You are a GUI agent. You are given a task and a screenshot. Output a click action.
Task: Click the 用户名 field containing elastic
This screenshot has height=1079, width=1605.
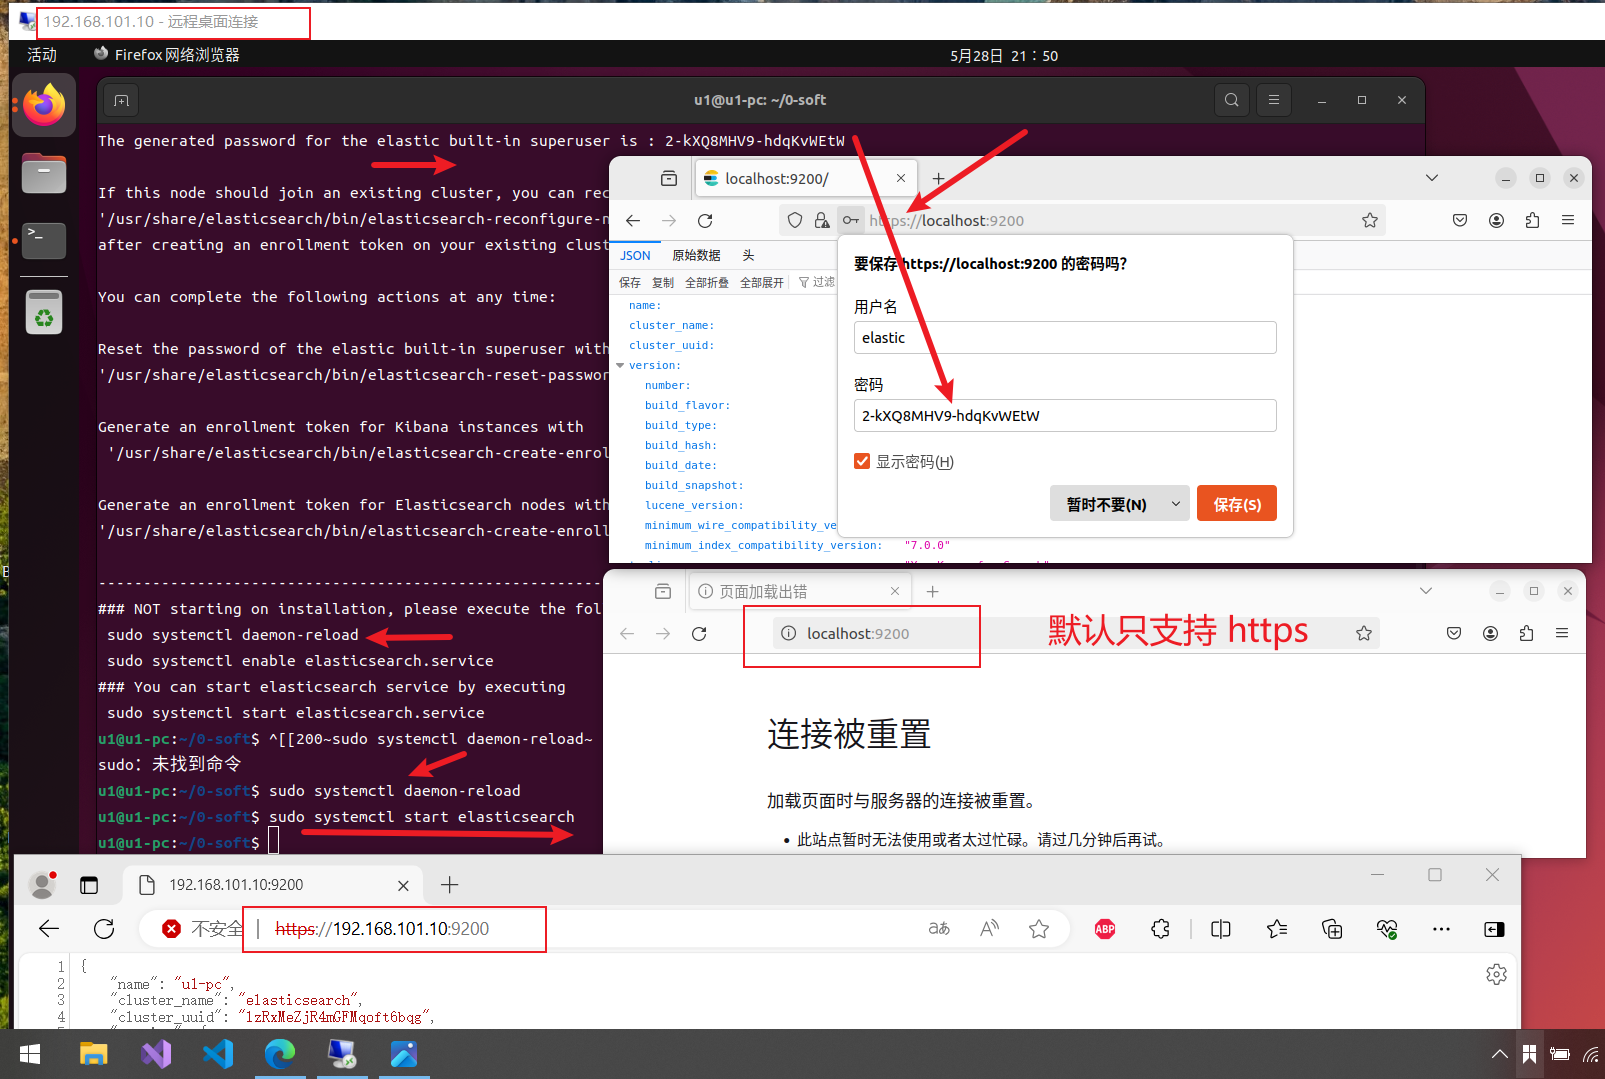pos(1065,337)
